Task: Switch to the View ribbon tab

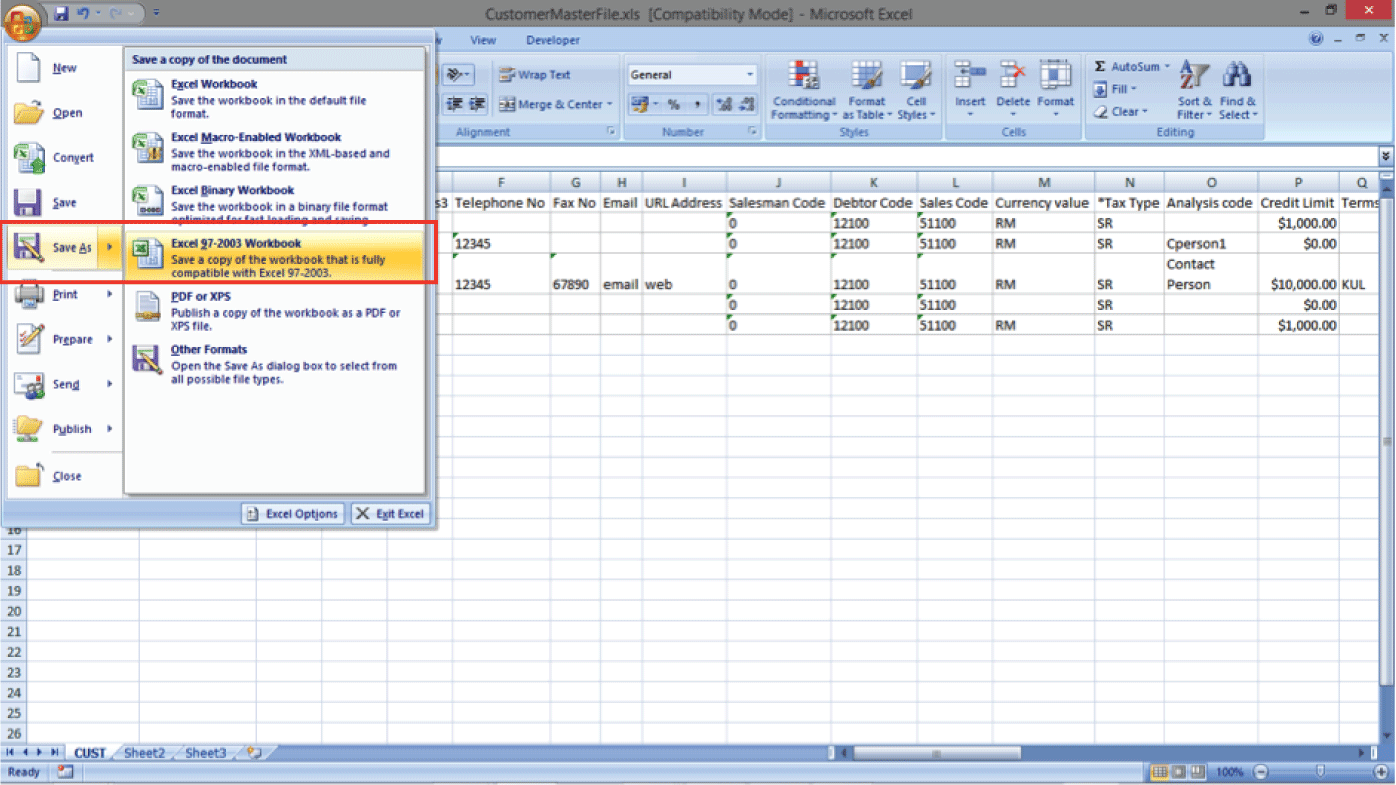Action: click(x=483, y=40)
